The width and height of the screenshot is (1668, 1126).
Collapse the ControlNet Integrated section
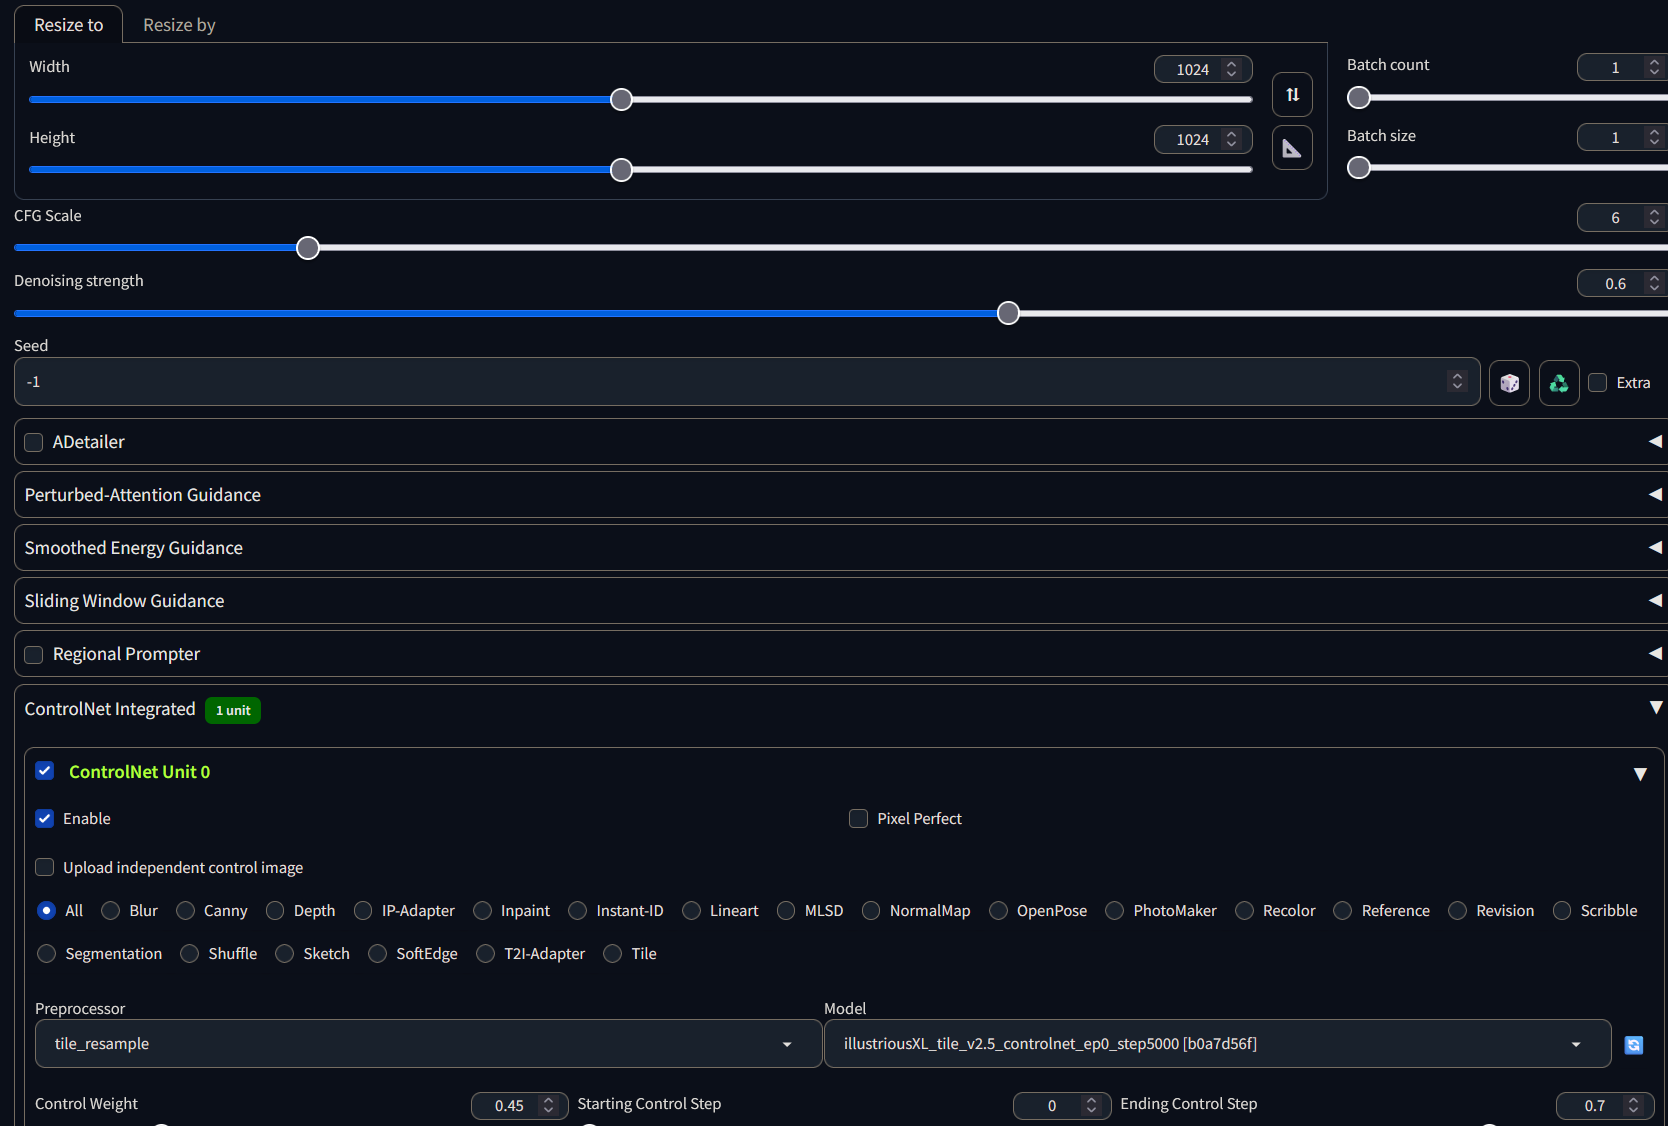click(x=1656, y=708)
